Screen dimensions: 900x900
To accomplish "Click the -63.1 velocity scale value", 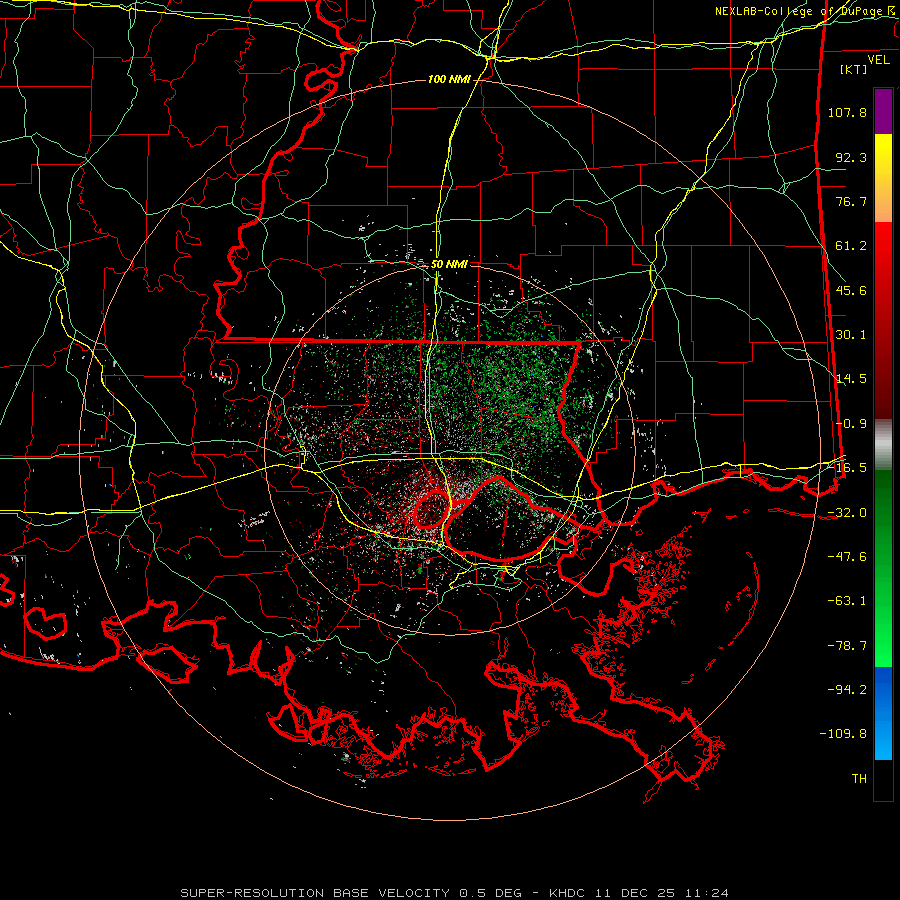I will pyautogui.click(x=847, y=600).
